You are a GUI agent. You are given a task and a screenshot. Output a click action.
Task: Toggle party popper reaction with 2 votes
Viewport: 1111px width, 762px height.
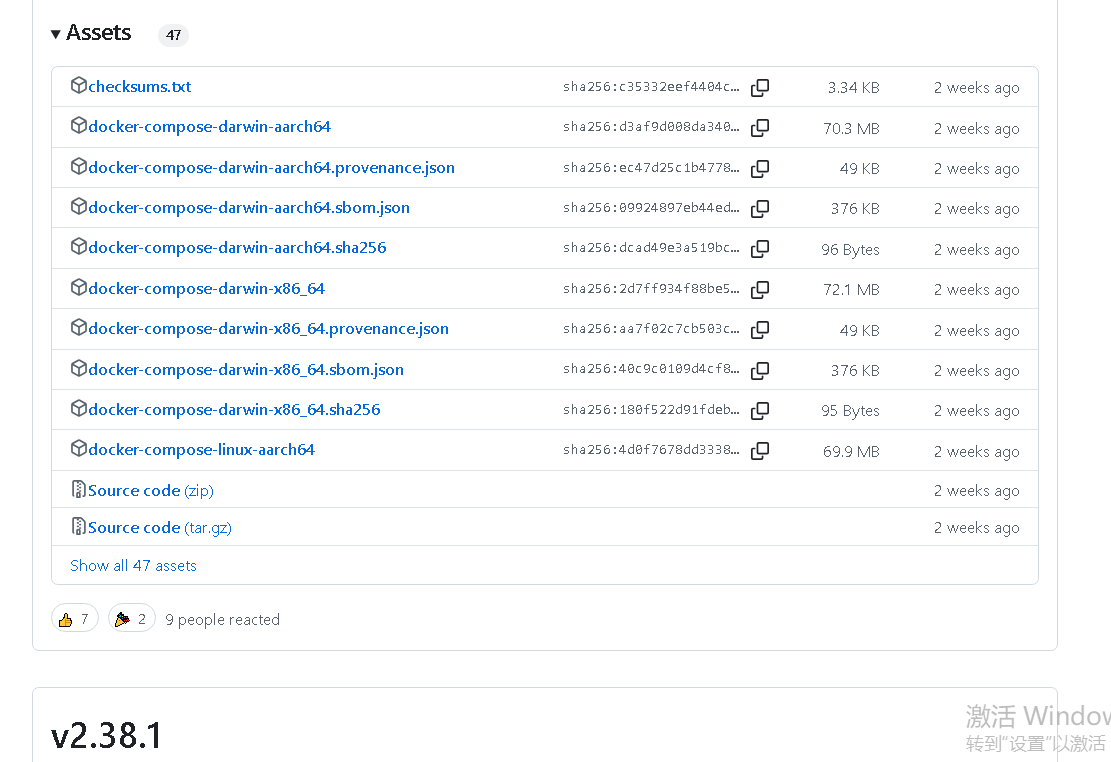tap(131, 619)
